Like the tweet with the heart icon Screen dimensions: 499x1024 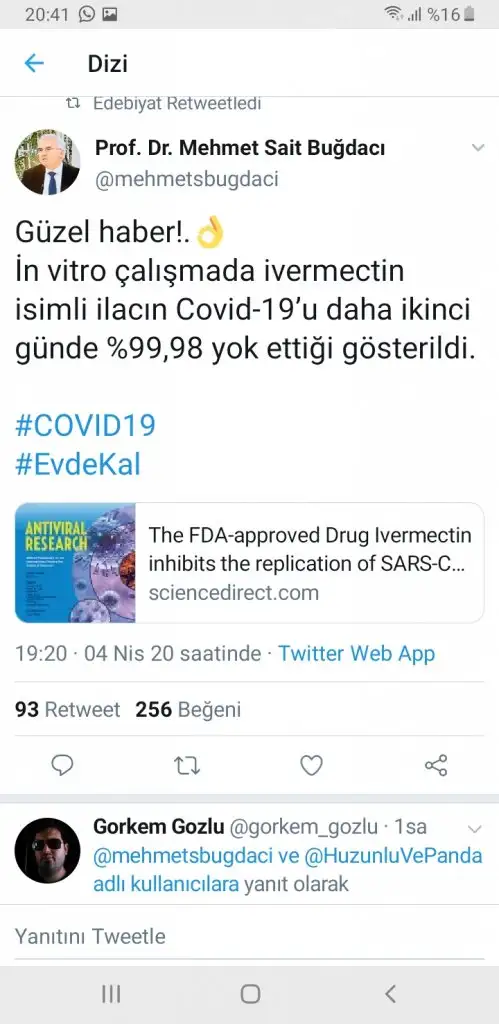tap(311, 765)
